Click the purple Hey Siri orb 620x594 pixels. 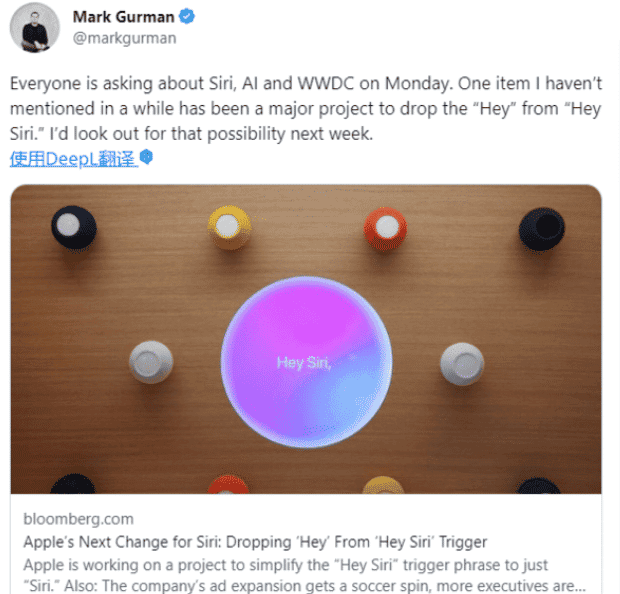pos(306,362)
